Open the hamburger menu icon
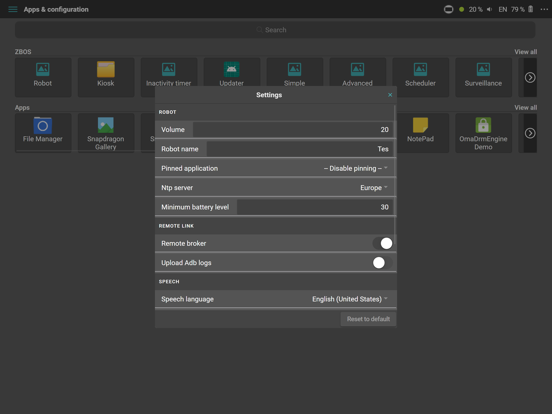 pos(13,9)
